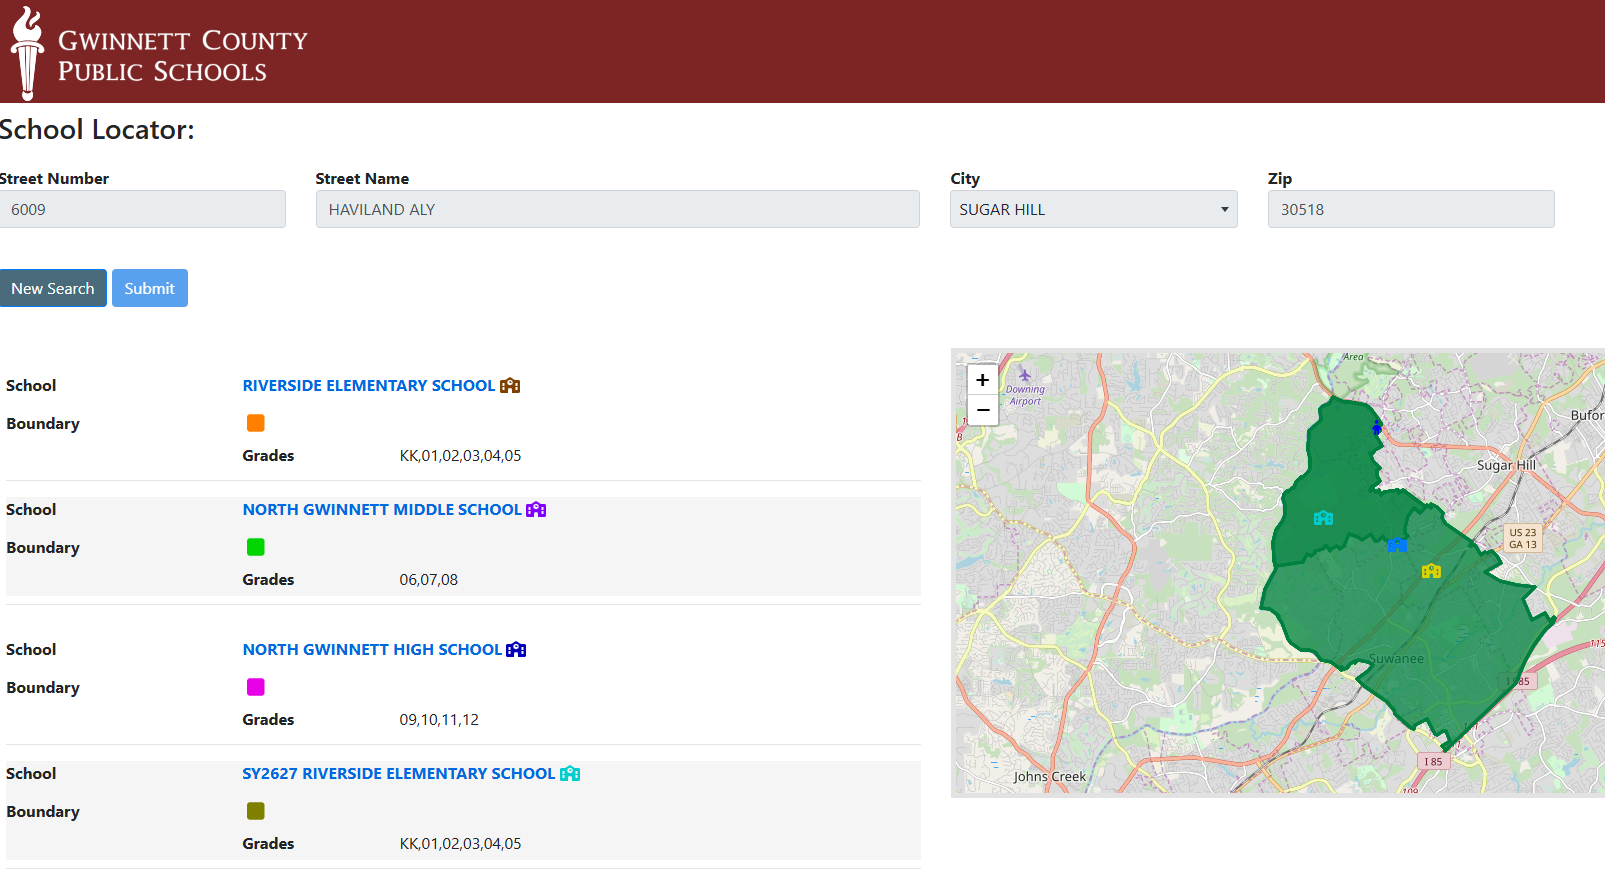Click the yellow school marker on map

pos(1432,571)
